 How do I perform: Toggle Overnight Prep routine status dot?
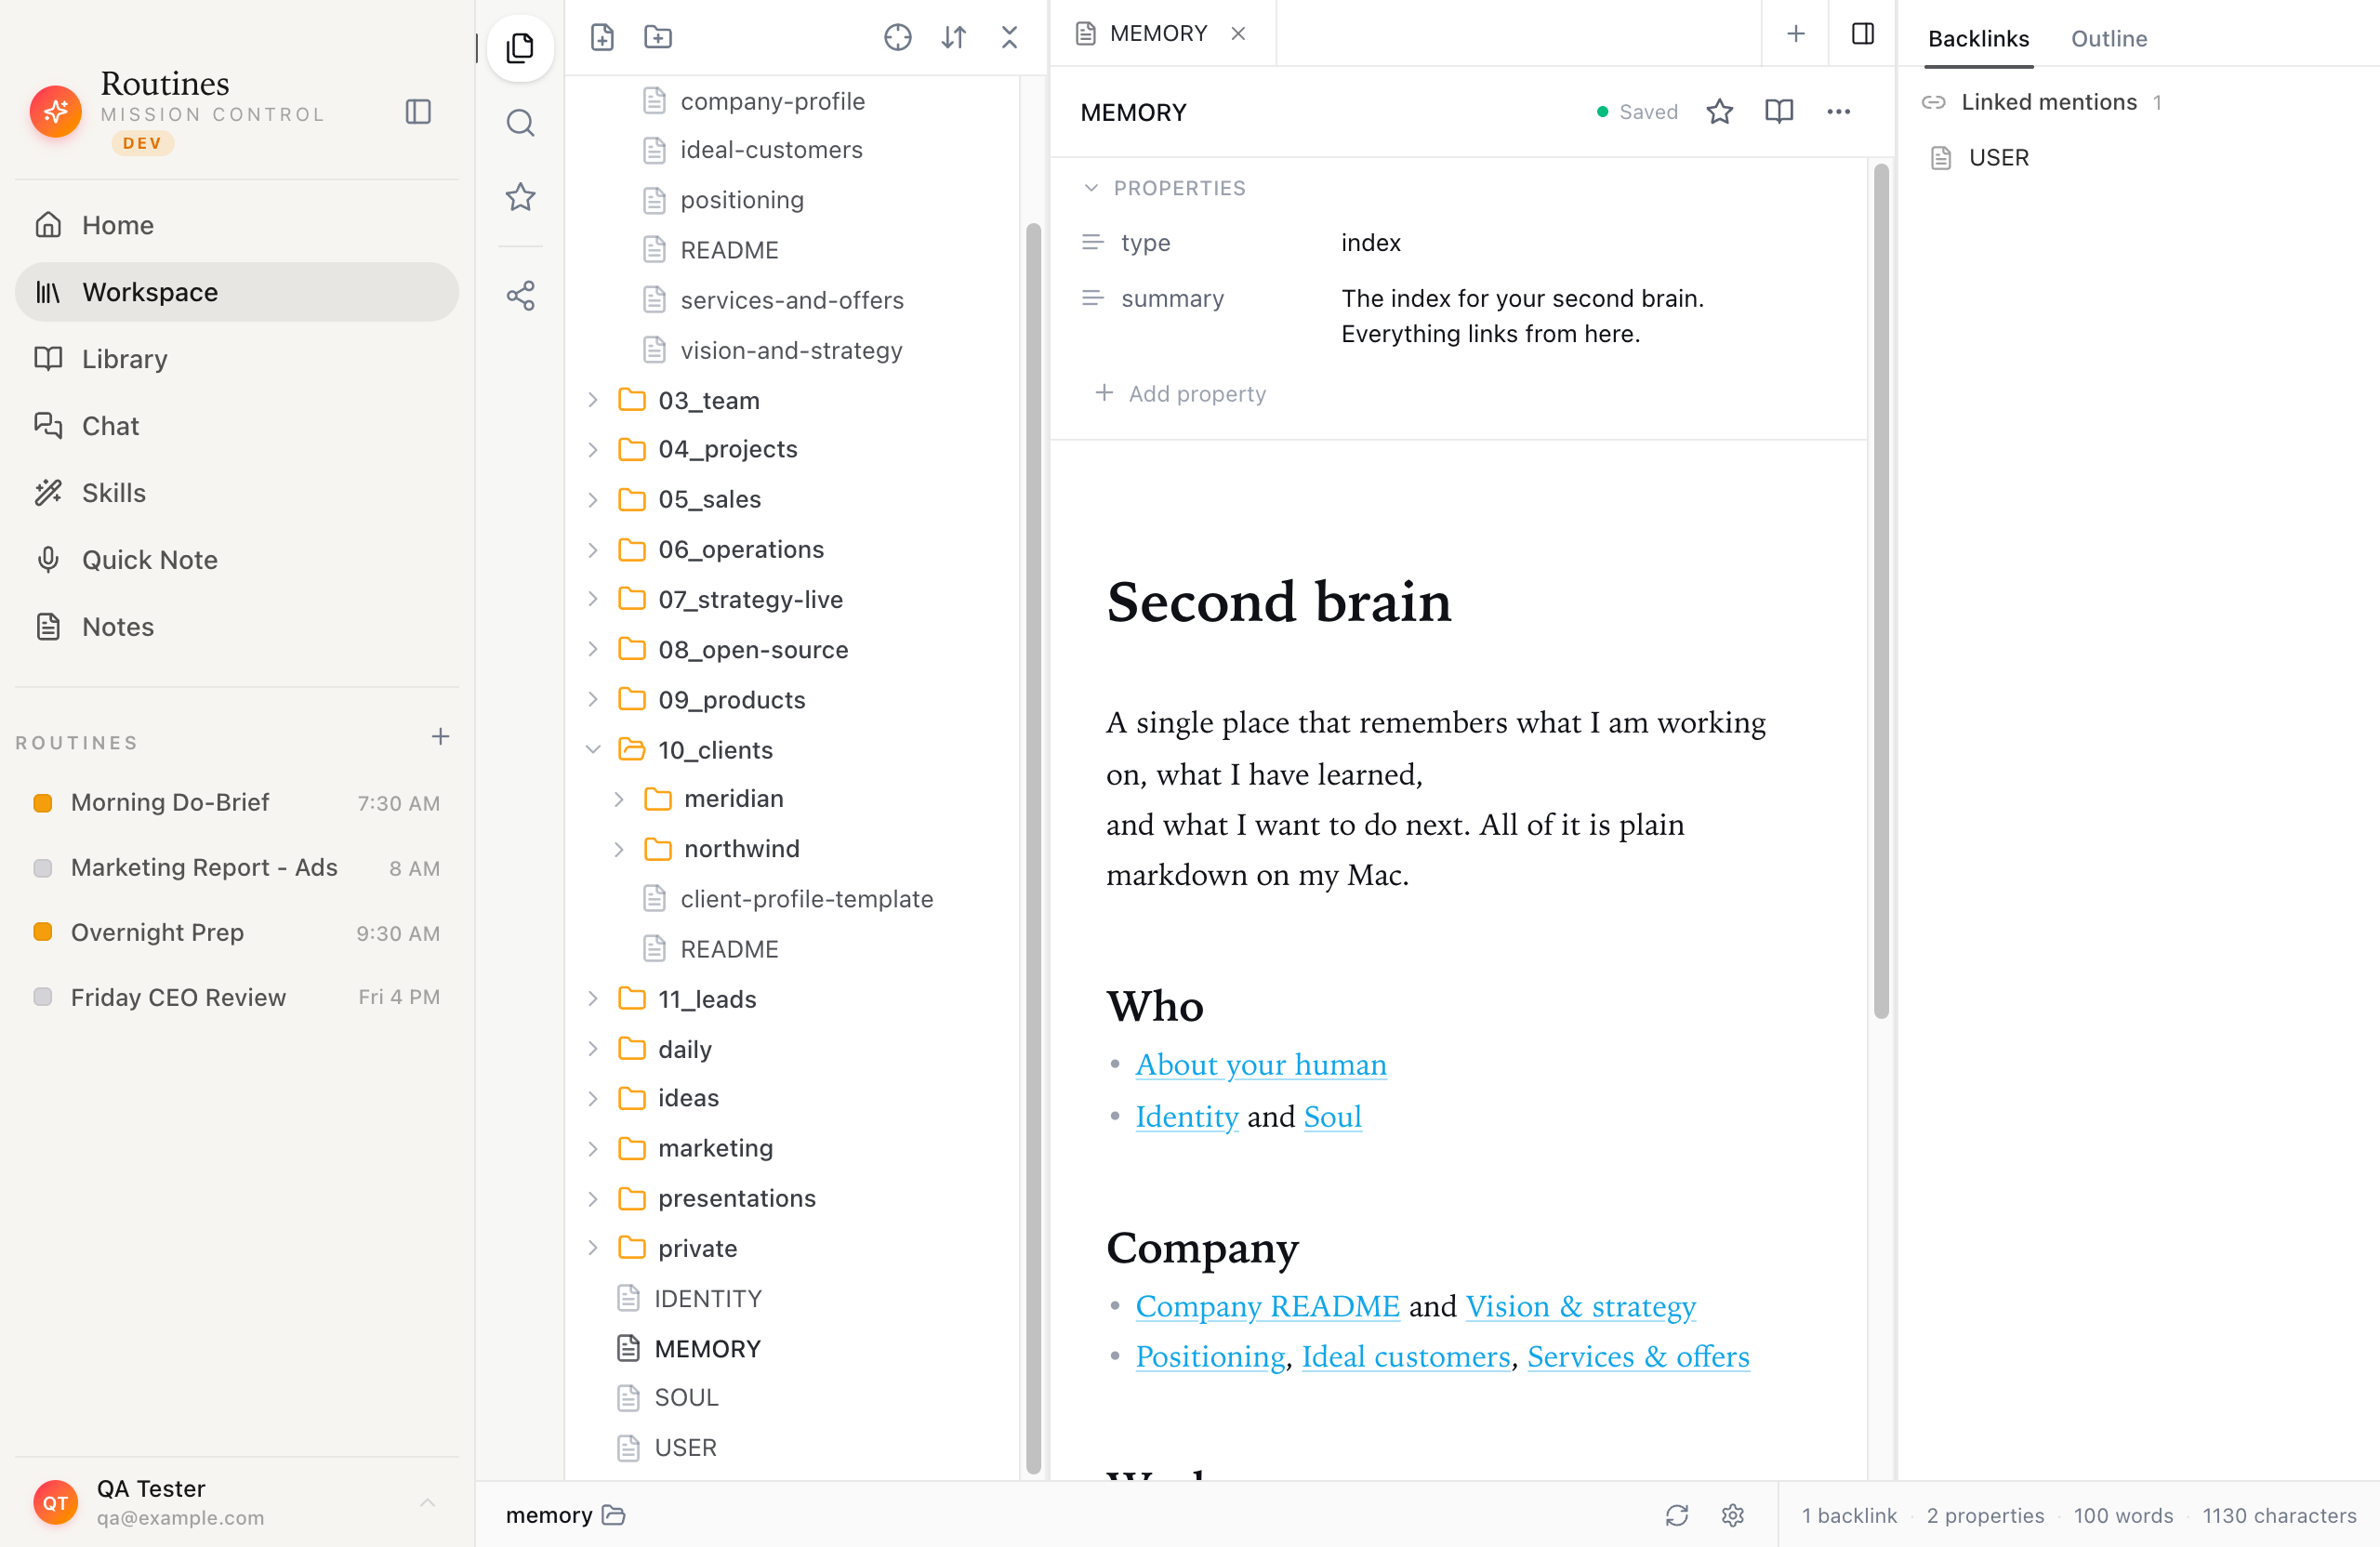pos(43,932)
